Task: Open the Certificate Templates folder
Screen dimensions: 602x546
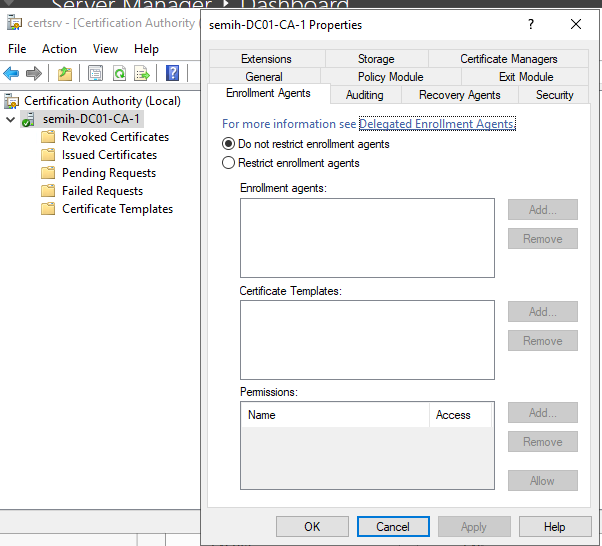Action: click(x=117, y=209)
